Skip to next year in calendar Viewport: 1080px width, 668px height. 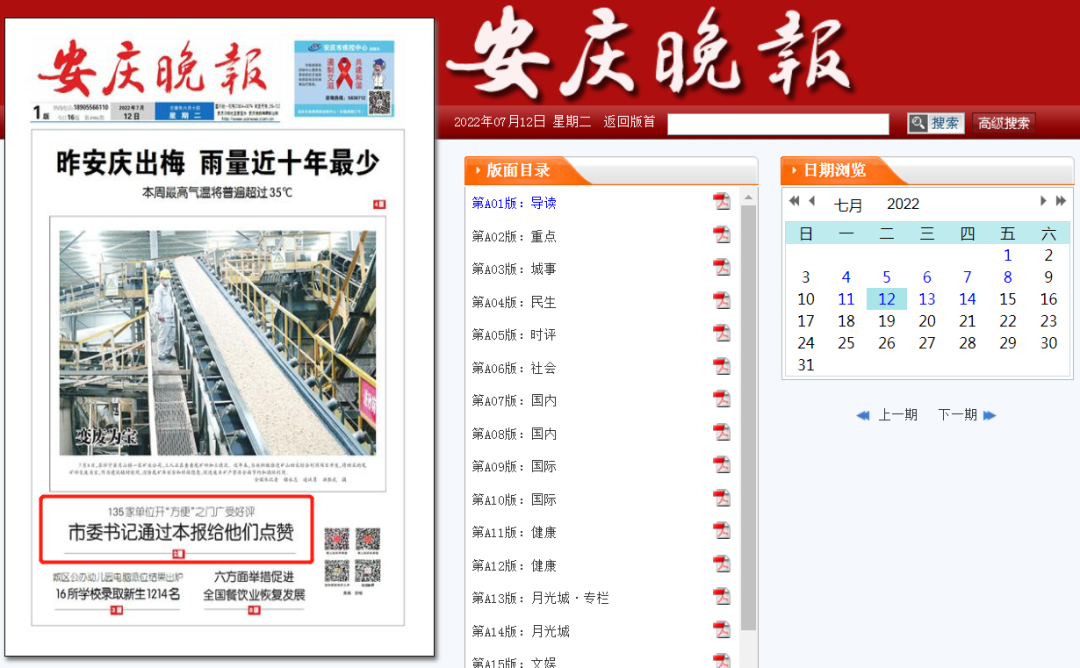point(1060,201)
